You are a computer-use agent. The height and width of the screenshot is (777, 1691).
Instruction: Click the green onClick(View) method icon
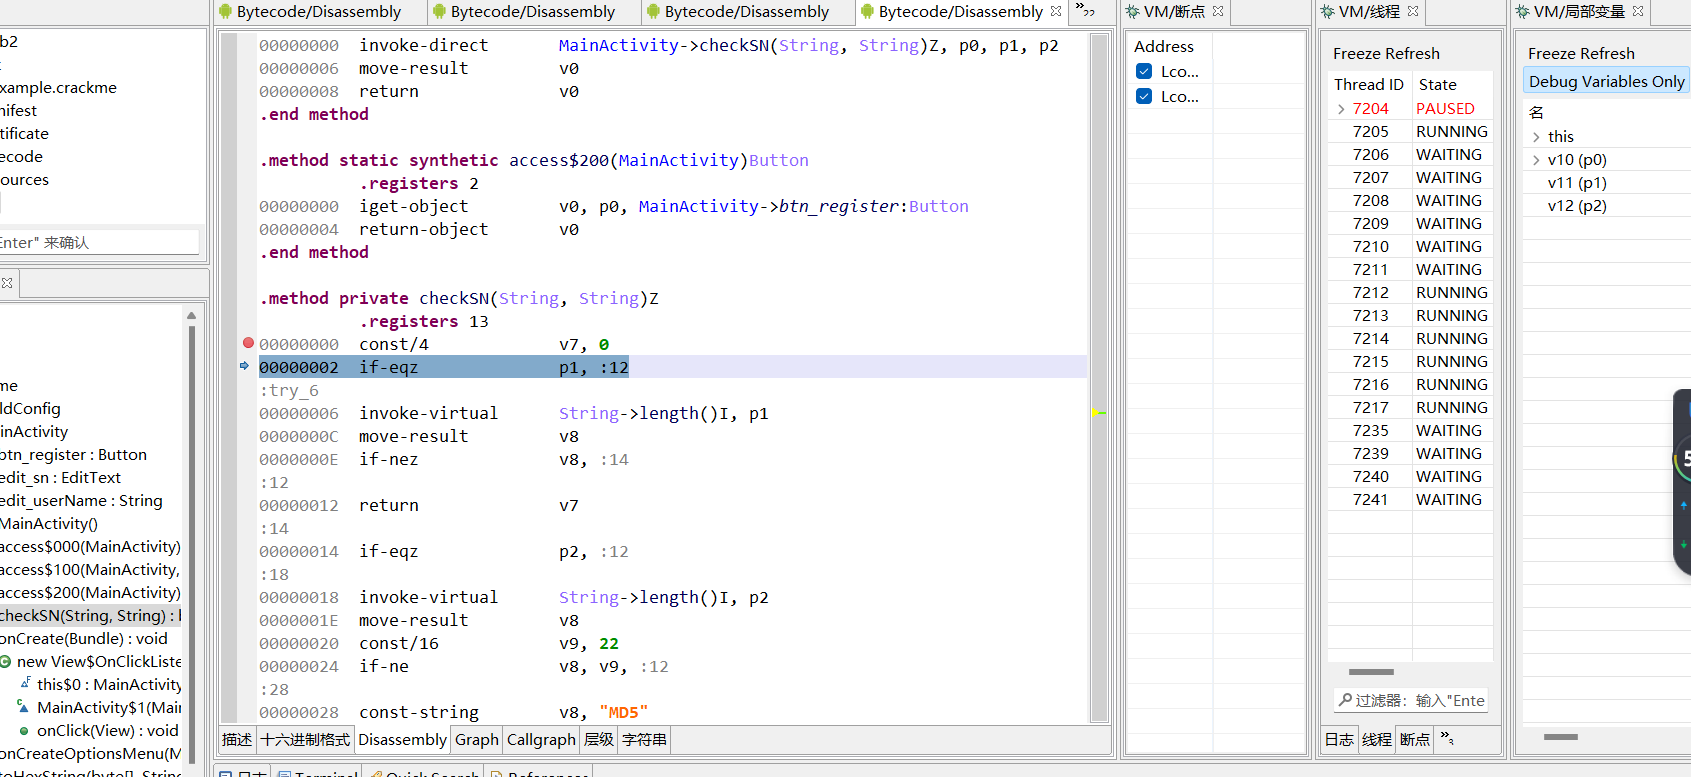[24, 731]
